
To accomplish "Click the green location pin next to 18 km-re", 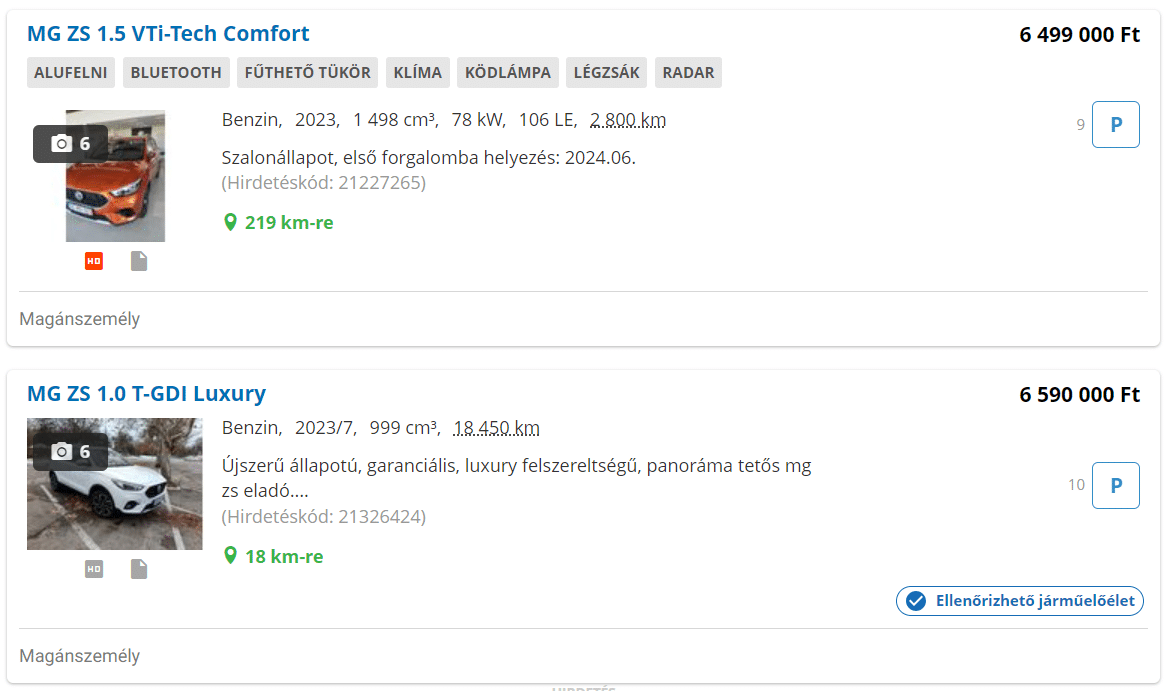I will tap(230, 556).
